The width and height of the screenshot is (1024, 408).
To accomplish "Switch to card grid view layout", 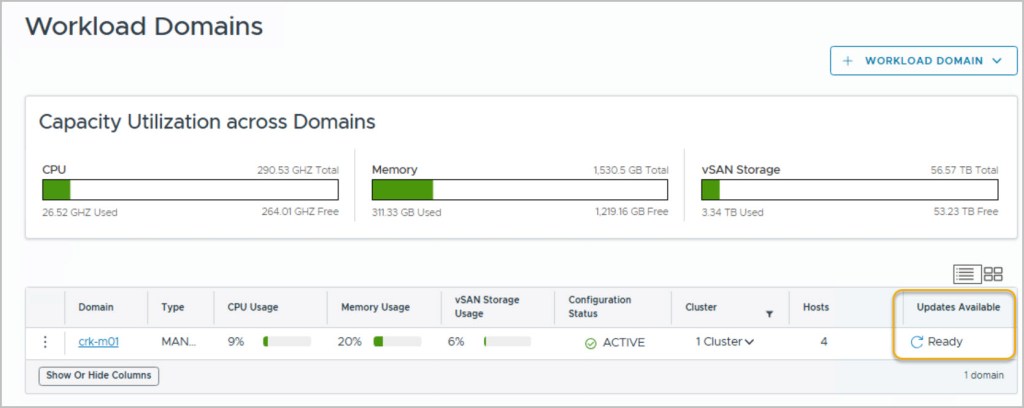I will (993, 273).
